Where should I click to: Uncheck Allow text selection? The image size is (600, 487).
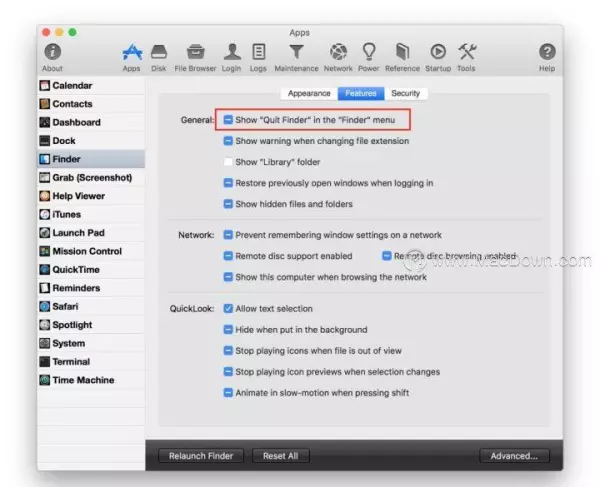coord(228,308)
